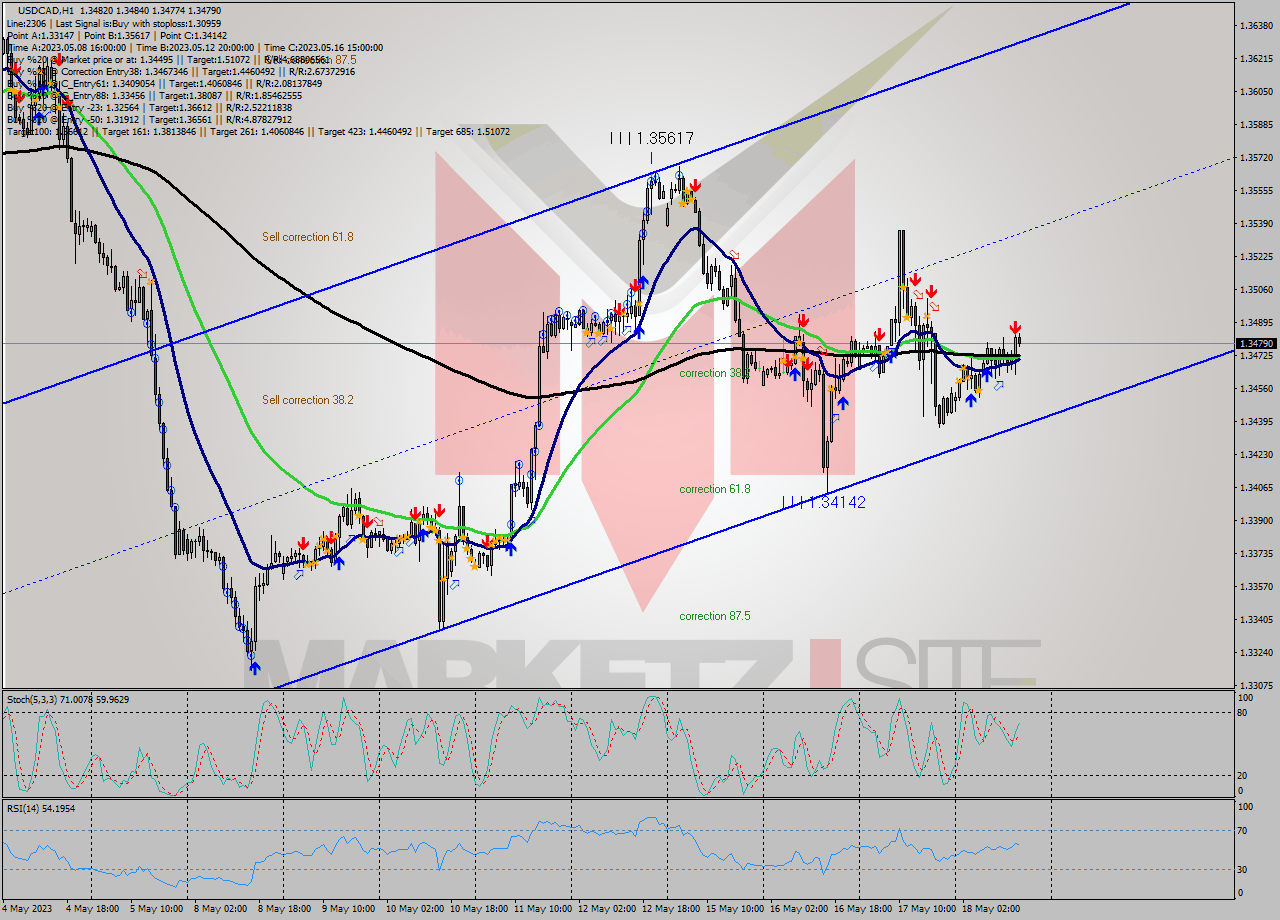1280x920 pixels.
Task: Select 1.35060 on the price axis
Action: [1256, 289]
